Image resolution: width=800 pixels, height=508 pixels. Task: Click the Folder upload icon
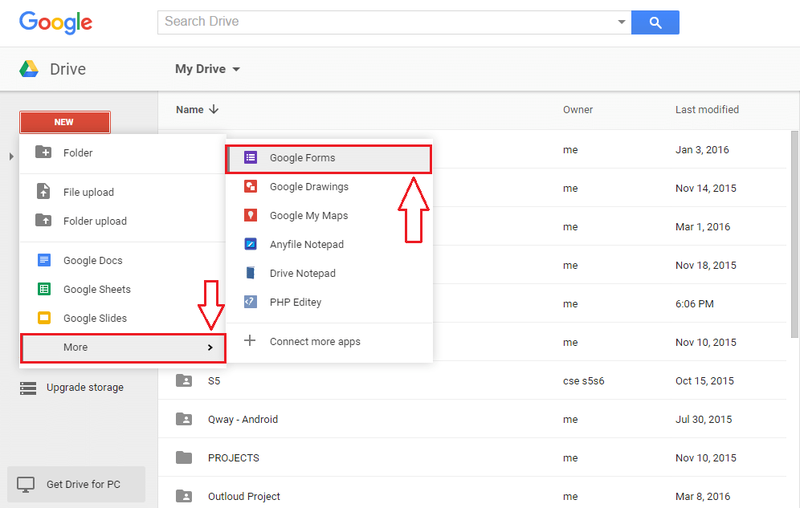43,220
